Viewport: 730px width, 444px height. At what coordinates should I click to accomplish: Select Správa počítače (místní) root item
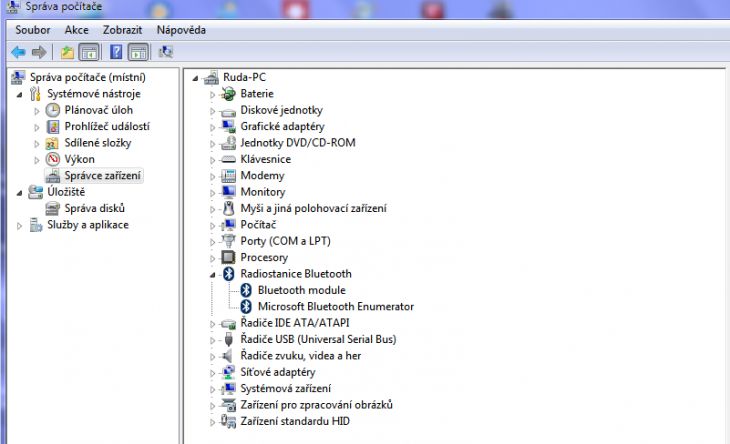coord(88,77)
